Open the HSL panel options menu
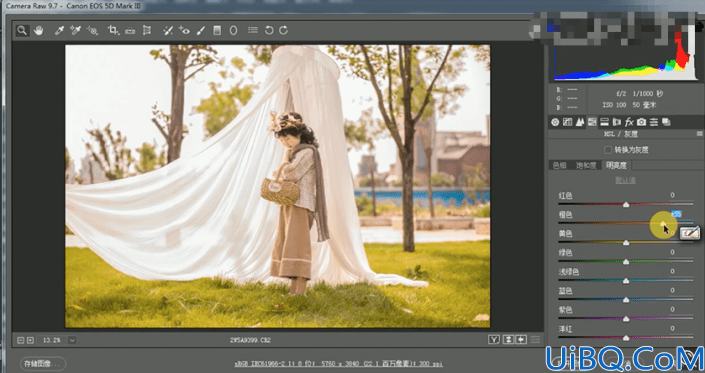Image resolution: width=705 pixels, height=373 pixels. pos(699,134)
